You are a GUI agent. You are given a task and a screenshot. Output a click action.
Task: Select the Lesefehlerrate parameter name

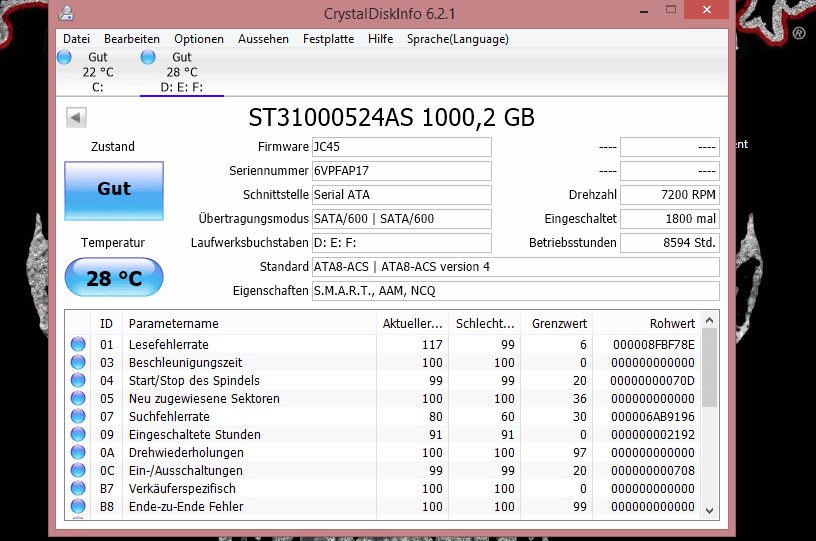tap(169, 344)
